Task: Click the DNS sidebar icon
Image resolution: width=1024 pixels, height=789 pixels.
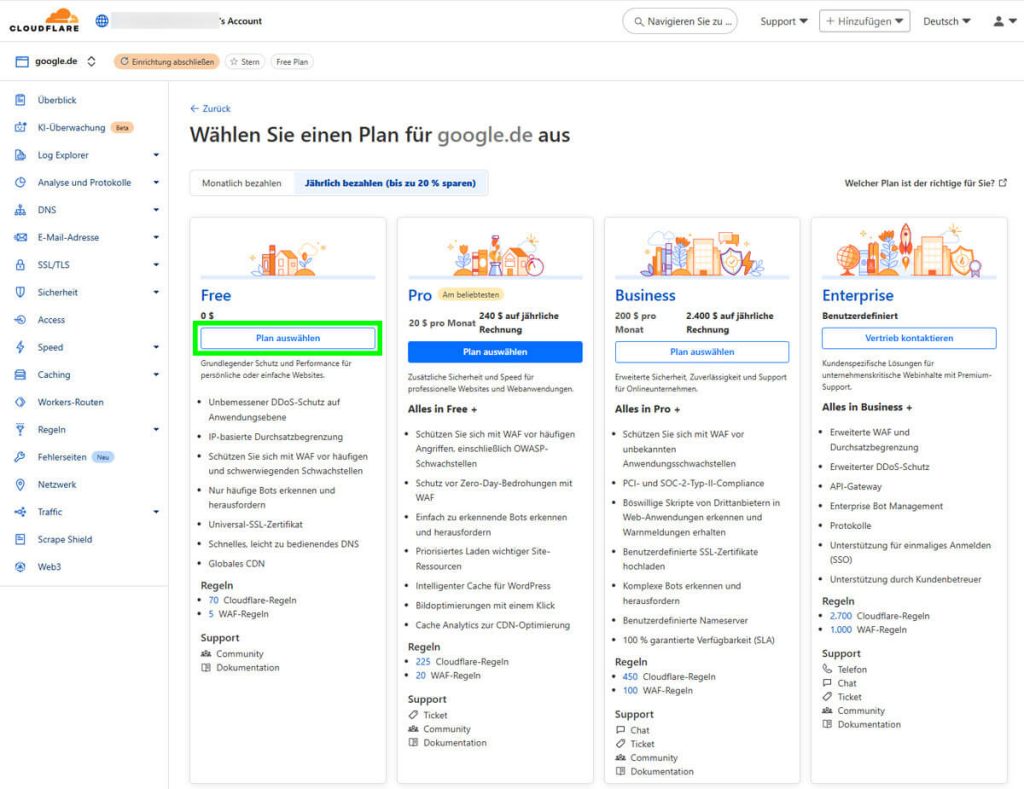Action: click(x=20, y=210)
